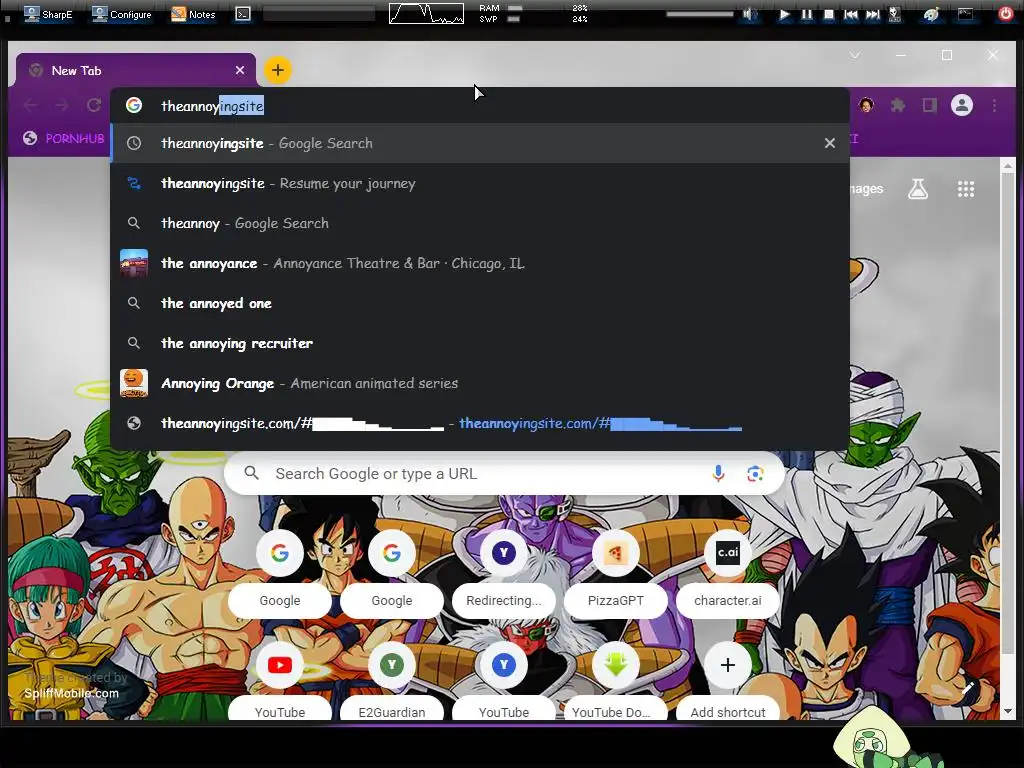Open the second Google shortcut tile

[392, 574]
